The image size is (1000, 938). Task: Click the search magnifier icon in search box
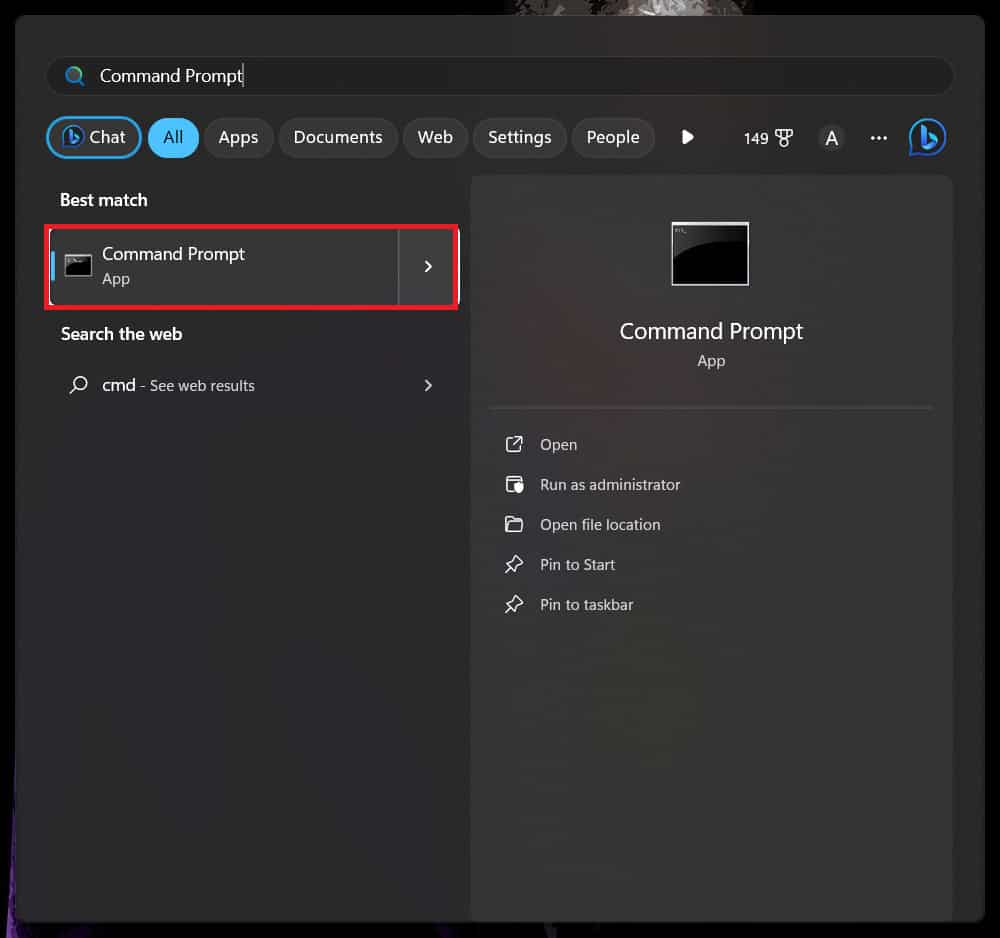click(x=74, y=76)
